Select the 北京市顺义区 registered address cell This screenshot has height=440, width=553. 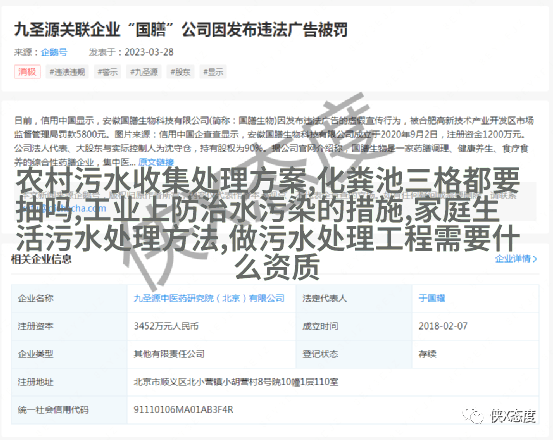click(333, 382)
